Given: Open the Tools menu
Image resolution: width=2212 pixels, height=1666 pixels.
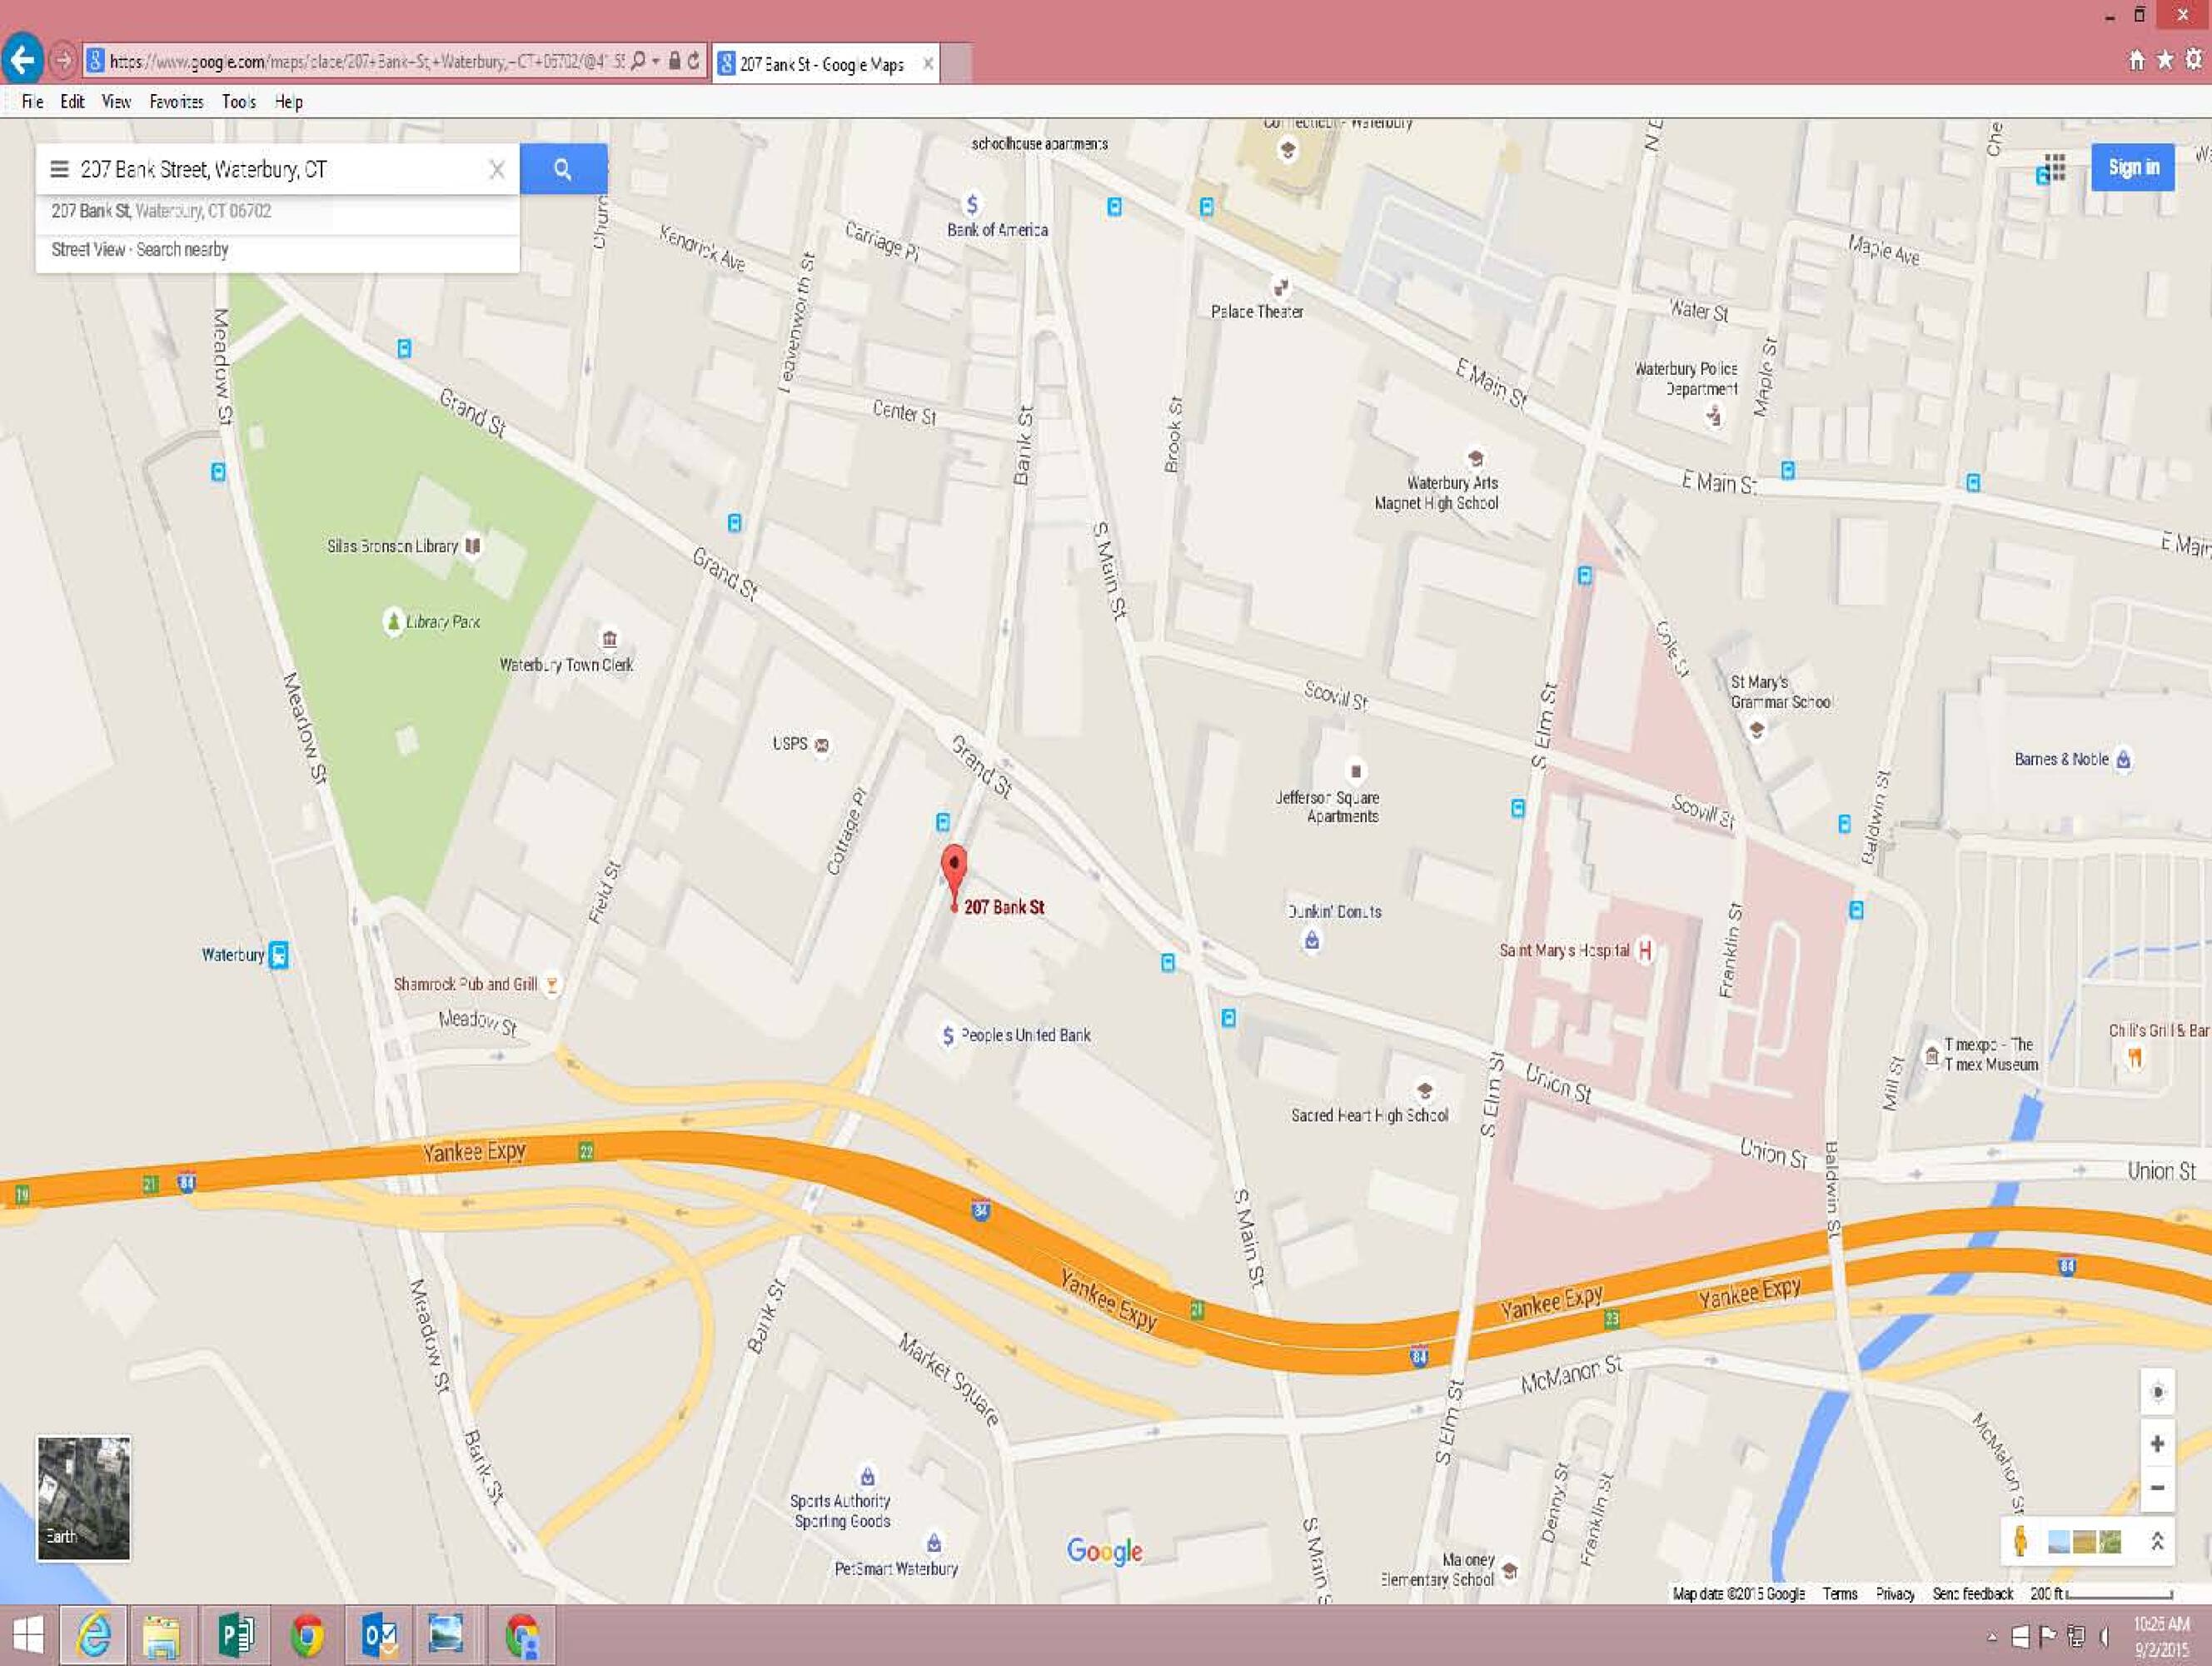Looking at the screenshot, I should [238, 102].
